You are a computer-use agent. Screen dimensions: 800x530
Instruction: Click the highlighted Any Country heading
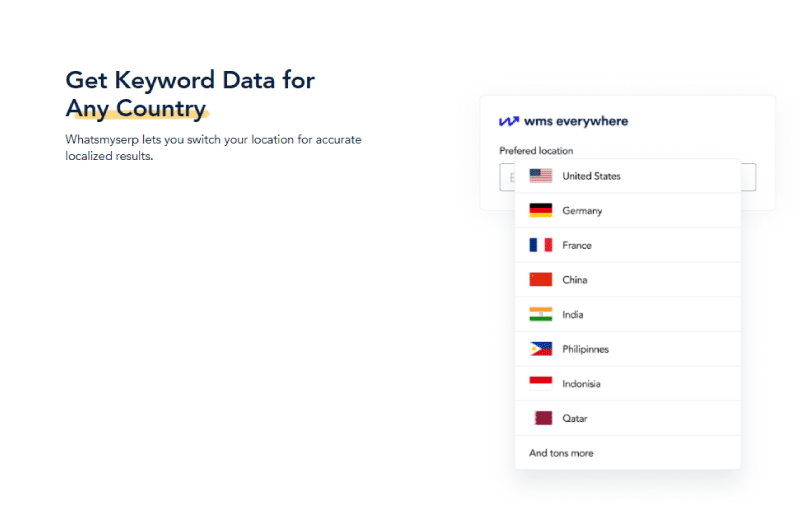(136, 109)
